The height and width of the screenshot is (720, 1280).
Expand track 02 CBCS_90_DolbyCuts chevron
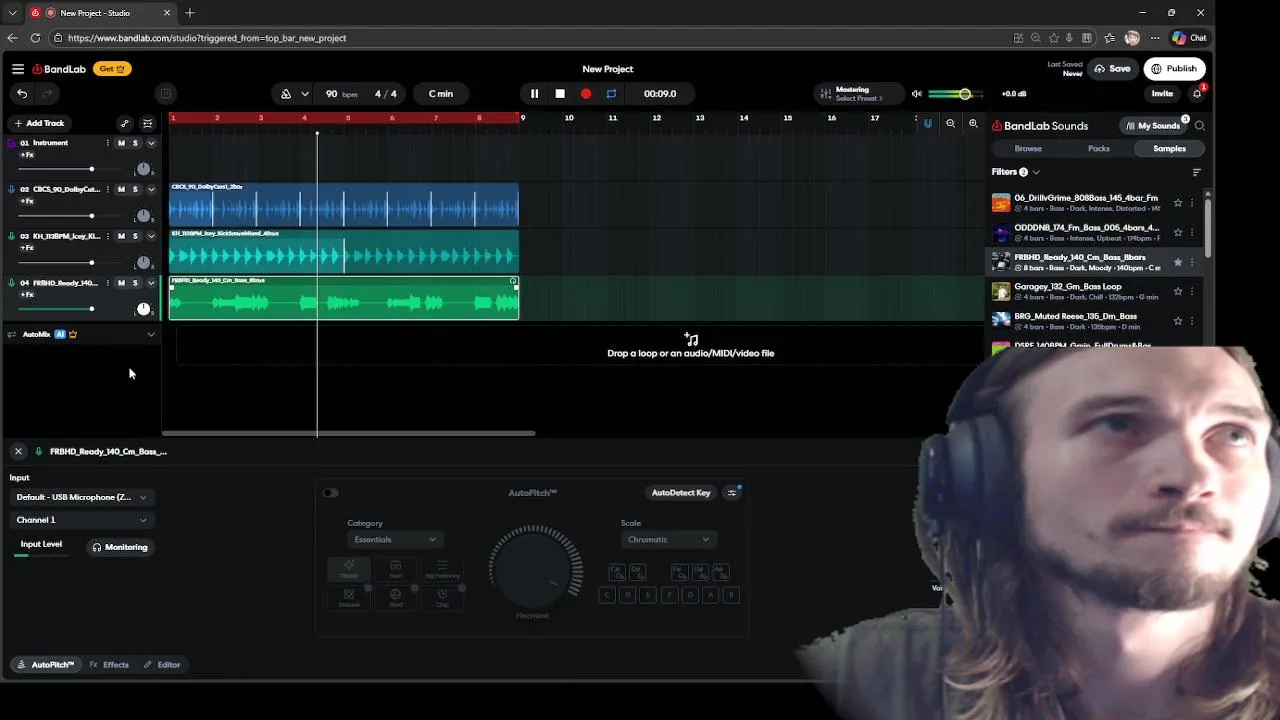click(x=151, y=189)
